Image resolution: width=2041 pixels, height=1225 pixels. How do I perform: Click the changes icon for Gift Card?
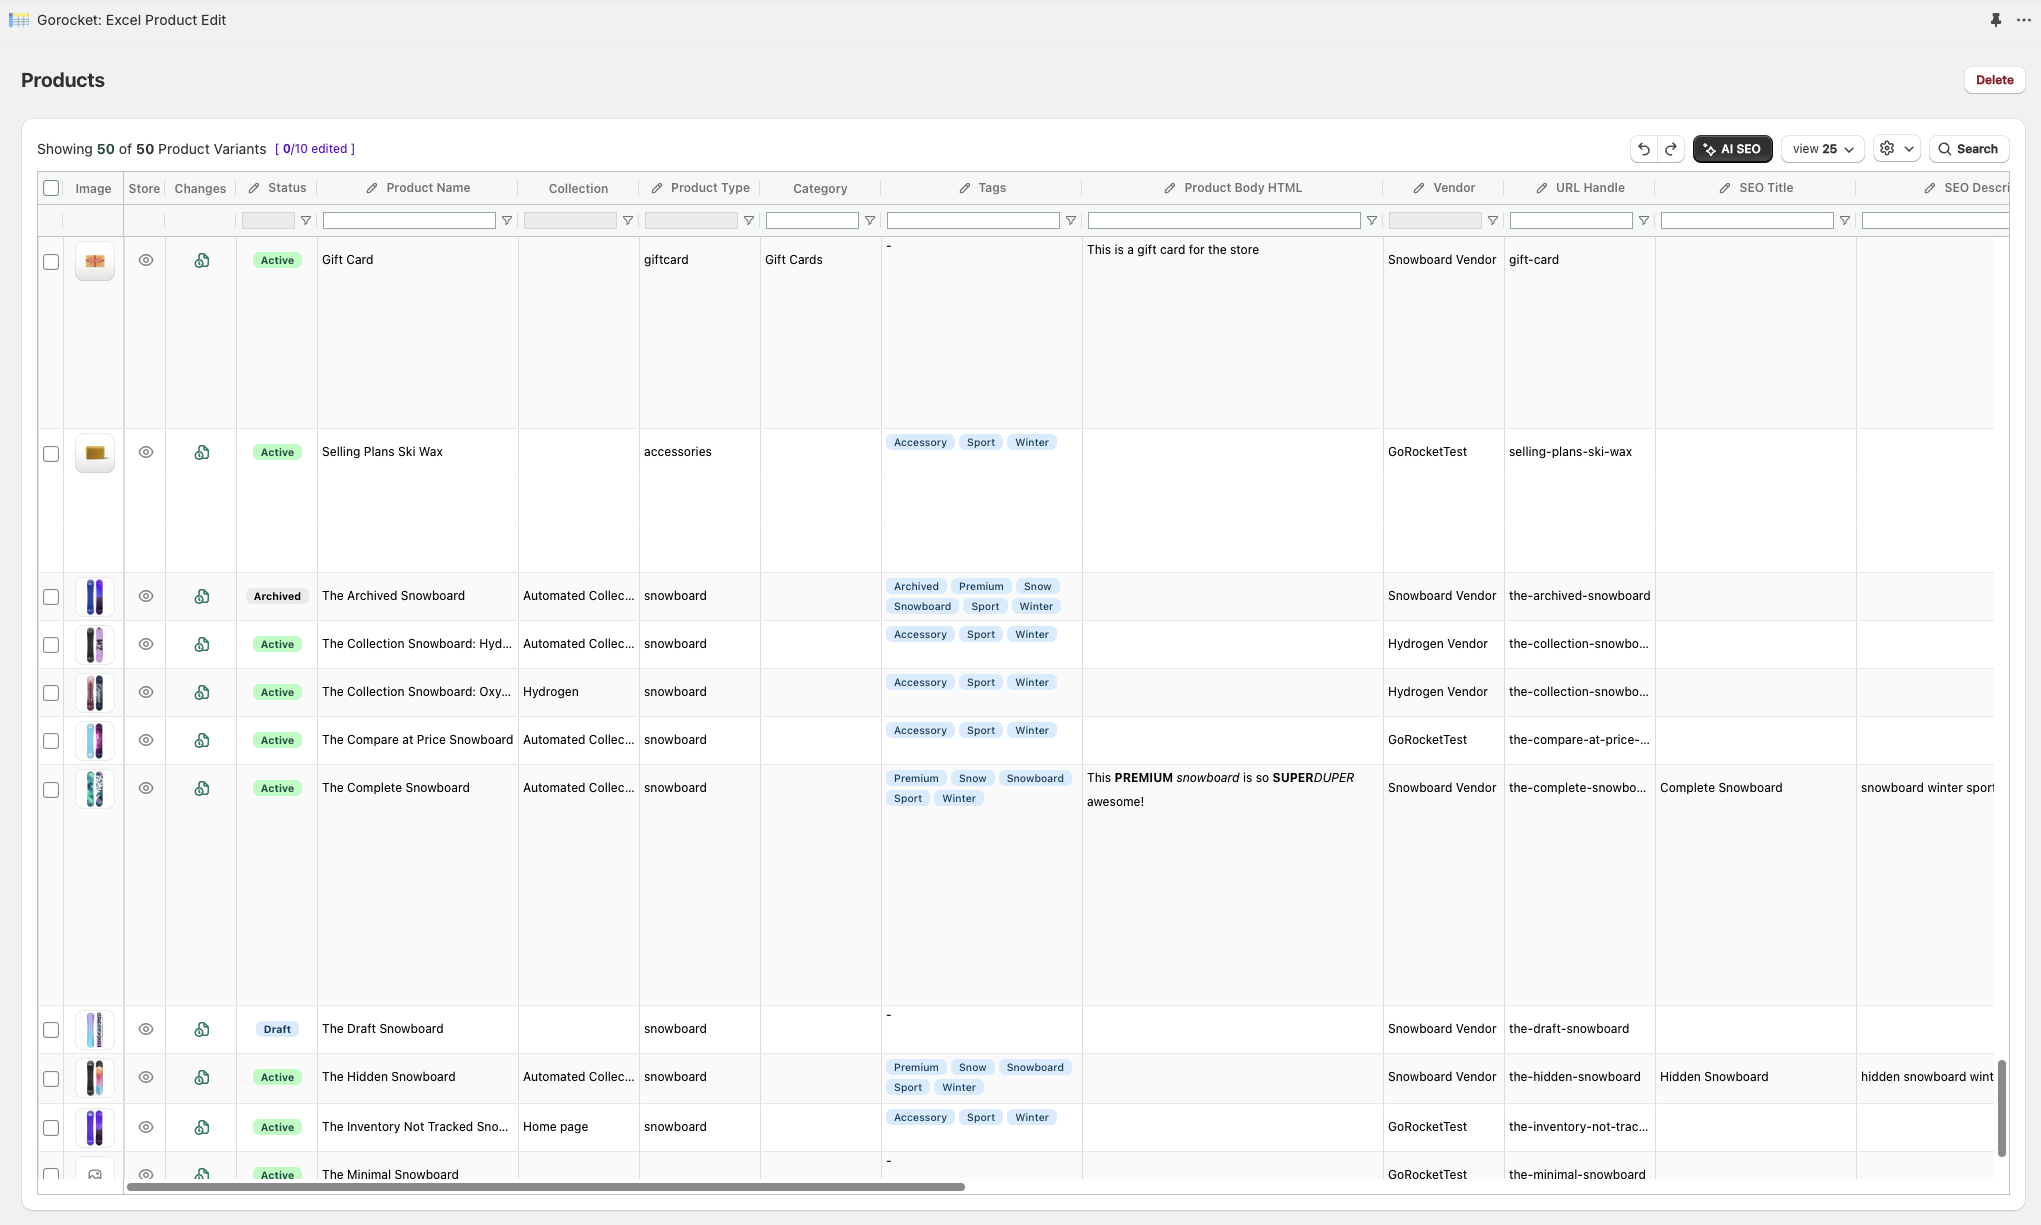pyautogui.click(x=202, y=260)
